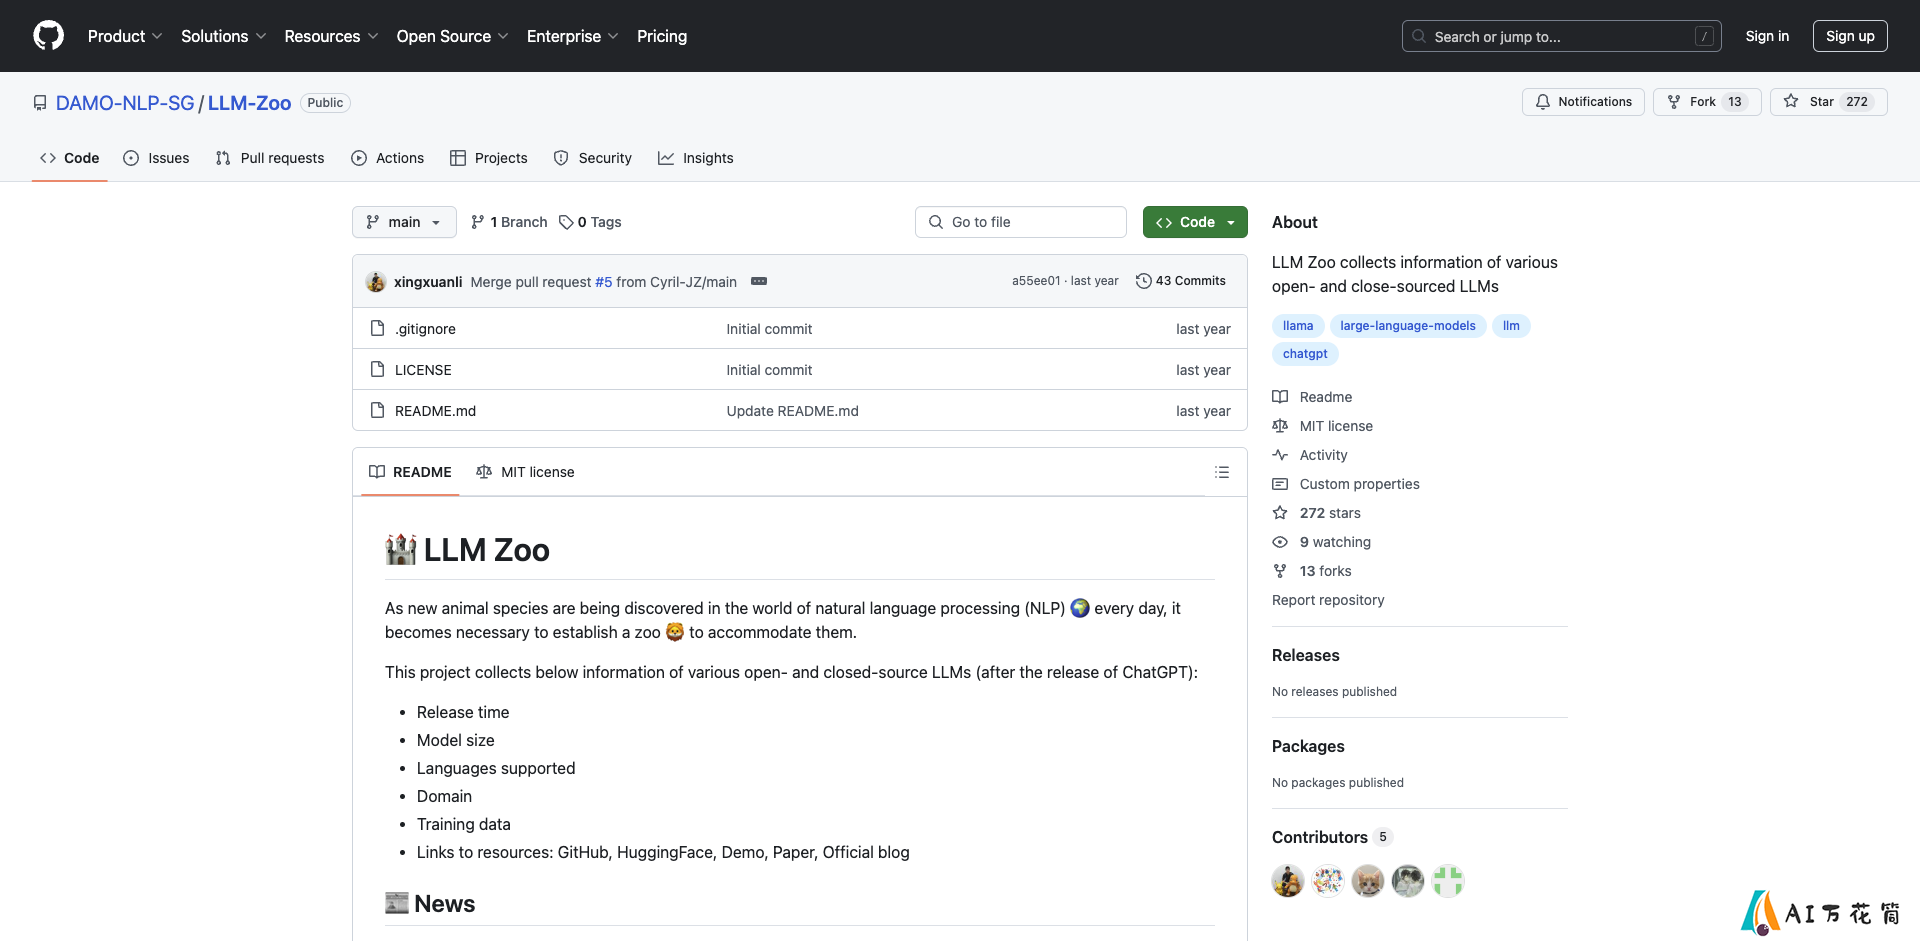Image resolution: width=1920 pixels, height=941 pixels.
Task: Open the Pricing page
Action: pos(662,36)
